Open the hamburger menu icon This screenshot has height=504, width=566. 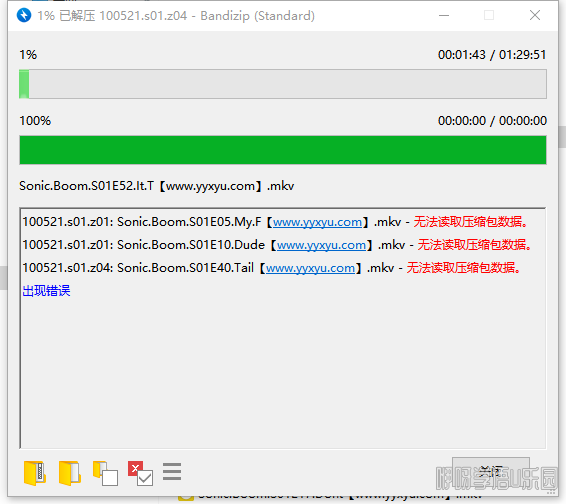(172, 472)
